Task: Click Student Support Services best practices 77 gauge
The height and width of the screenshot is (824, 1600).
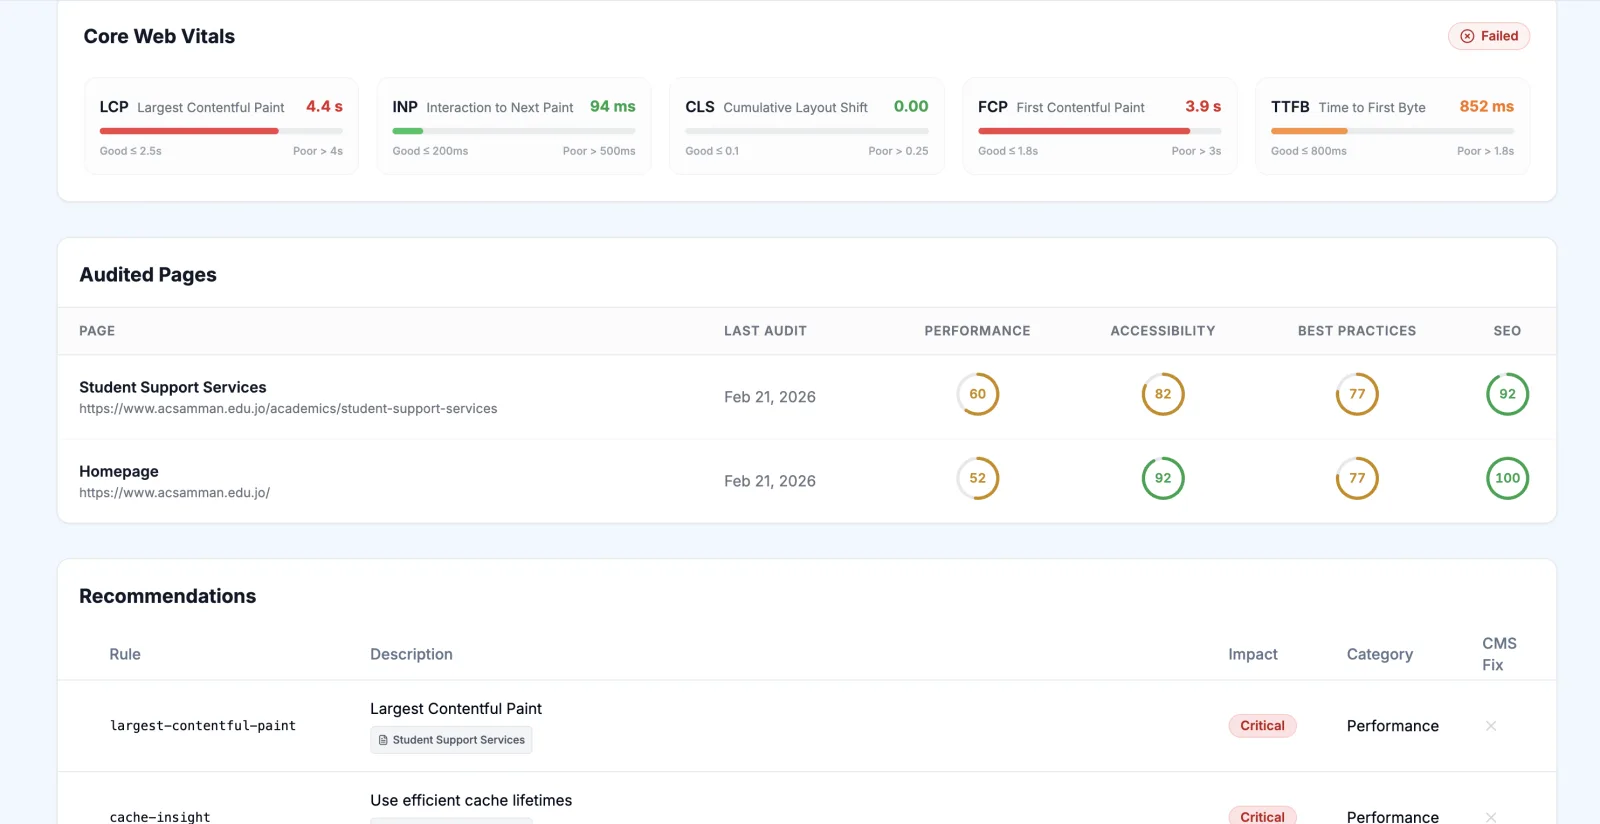Action: (x=1357, y=394)
